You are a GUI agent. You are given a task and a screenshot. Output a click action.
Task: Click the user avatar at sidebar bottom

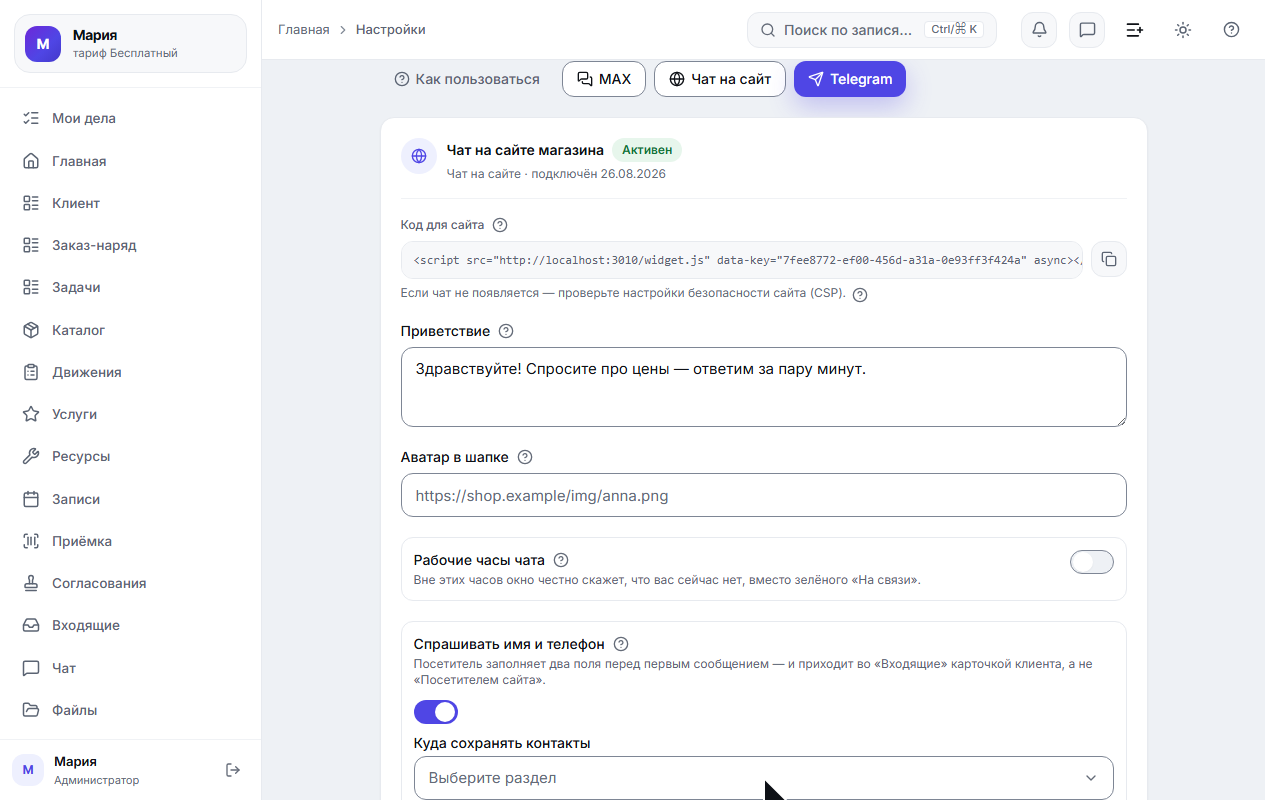tap(28, 770)
